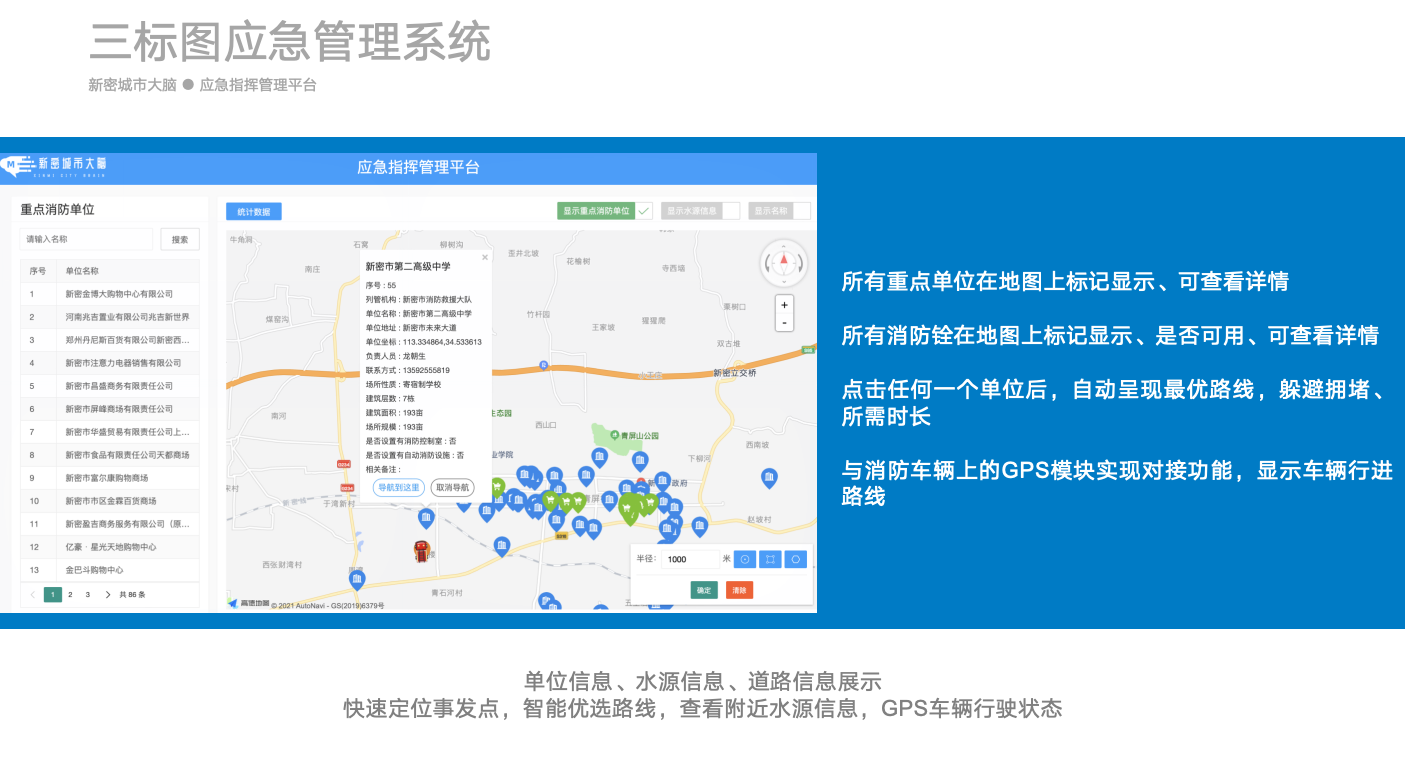This screenshot has height=778, width=1405.
Task: Click the 重点消防单位 panel heading
Action: coord(57,210)
